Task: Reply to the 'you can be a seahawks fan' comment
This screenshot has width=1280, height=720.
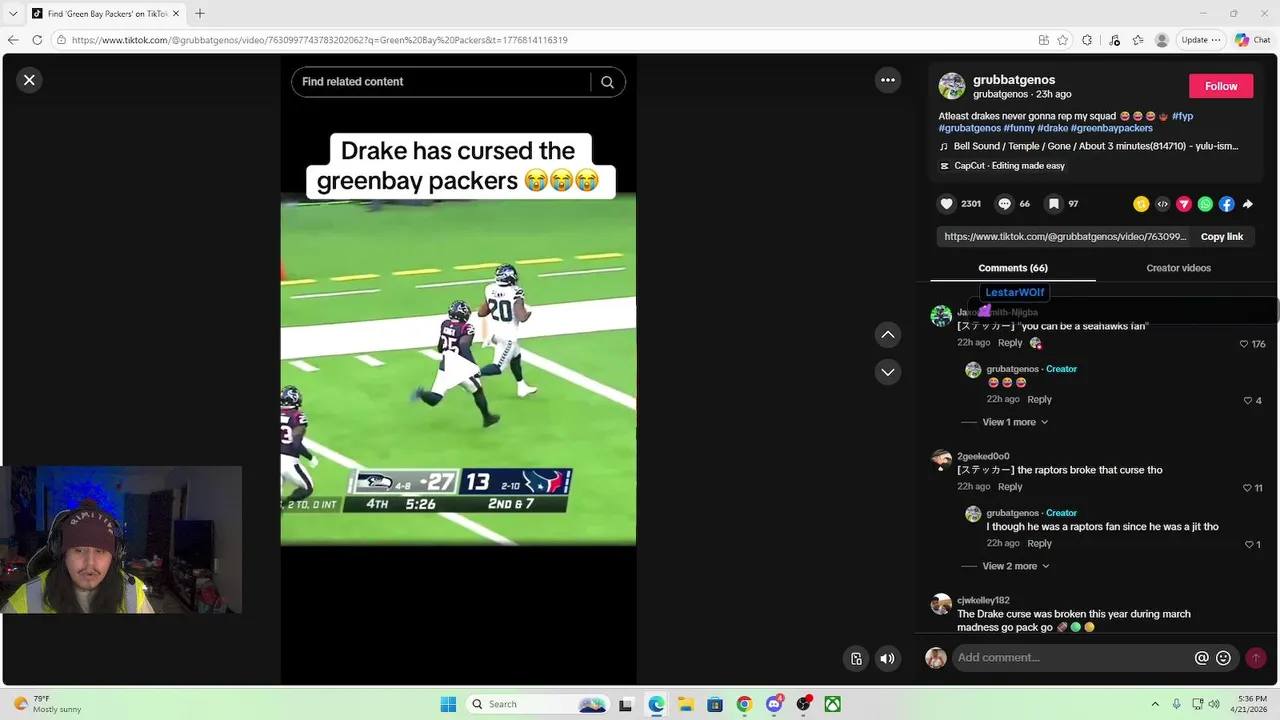Action: tap(1010, 343)
